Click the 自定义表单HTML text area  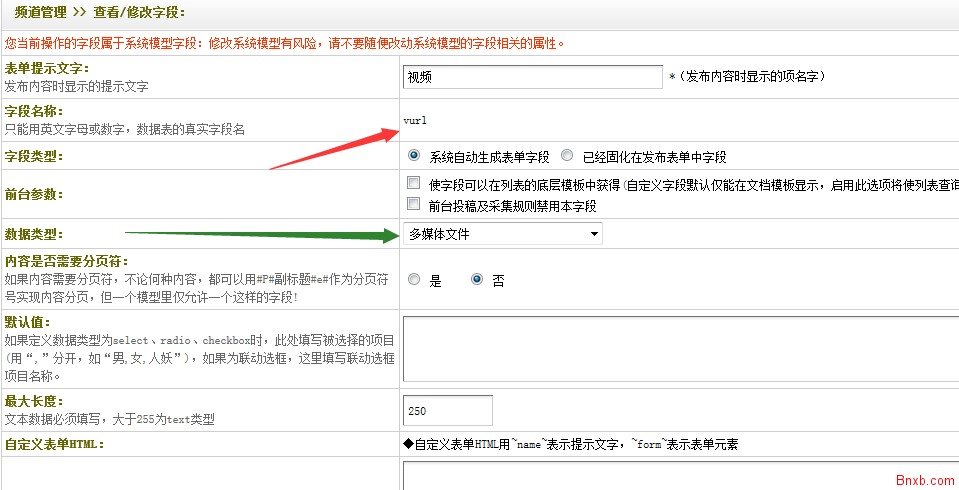tap(680, 475)
